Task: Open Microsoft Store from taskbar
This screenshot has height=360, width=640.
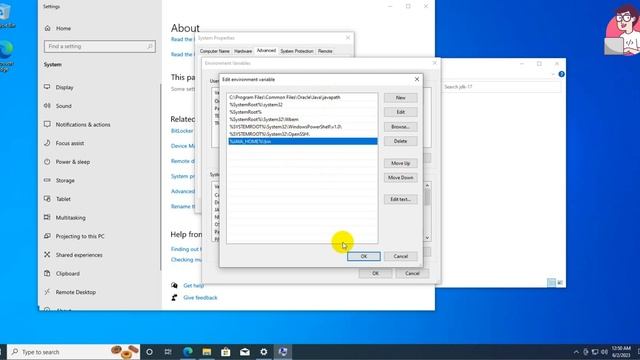Action: pyautogui.click(x=226, y=352)
